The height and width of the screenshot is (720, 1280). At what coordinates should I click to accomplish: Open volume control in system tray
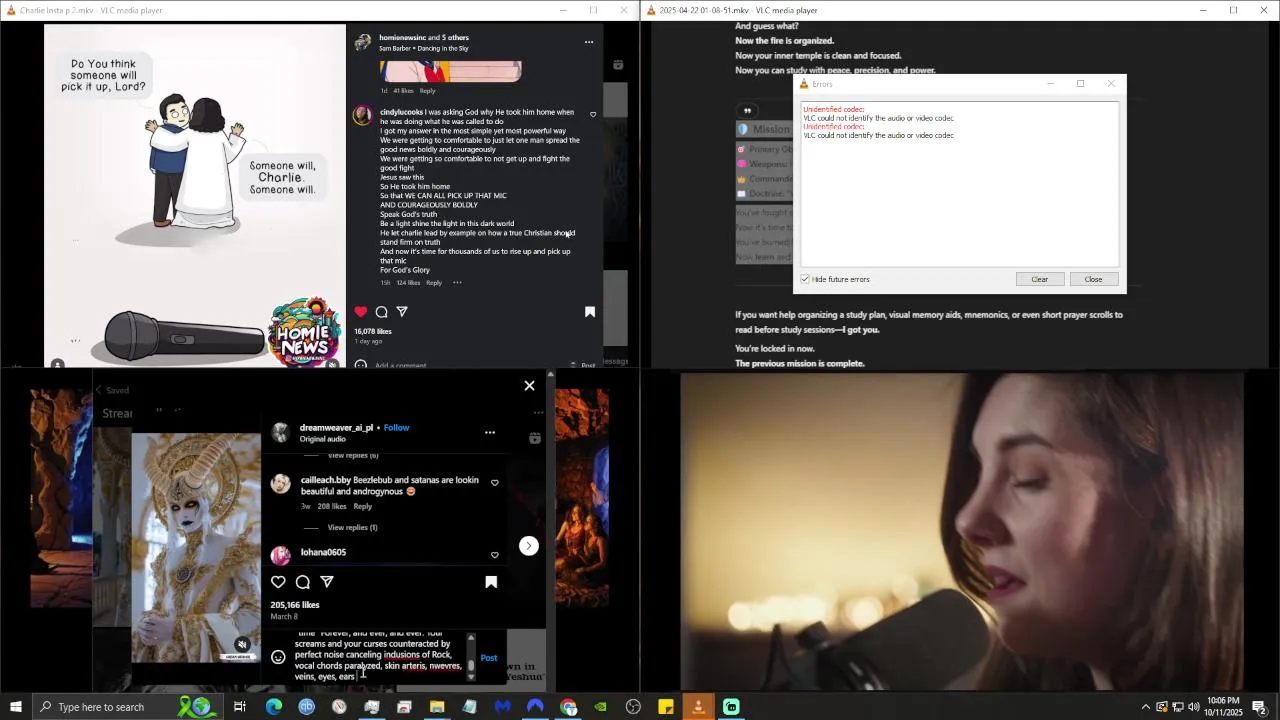point(1194,707)
